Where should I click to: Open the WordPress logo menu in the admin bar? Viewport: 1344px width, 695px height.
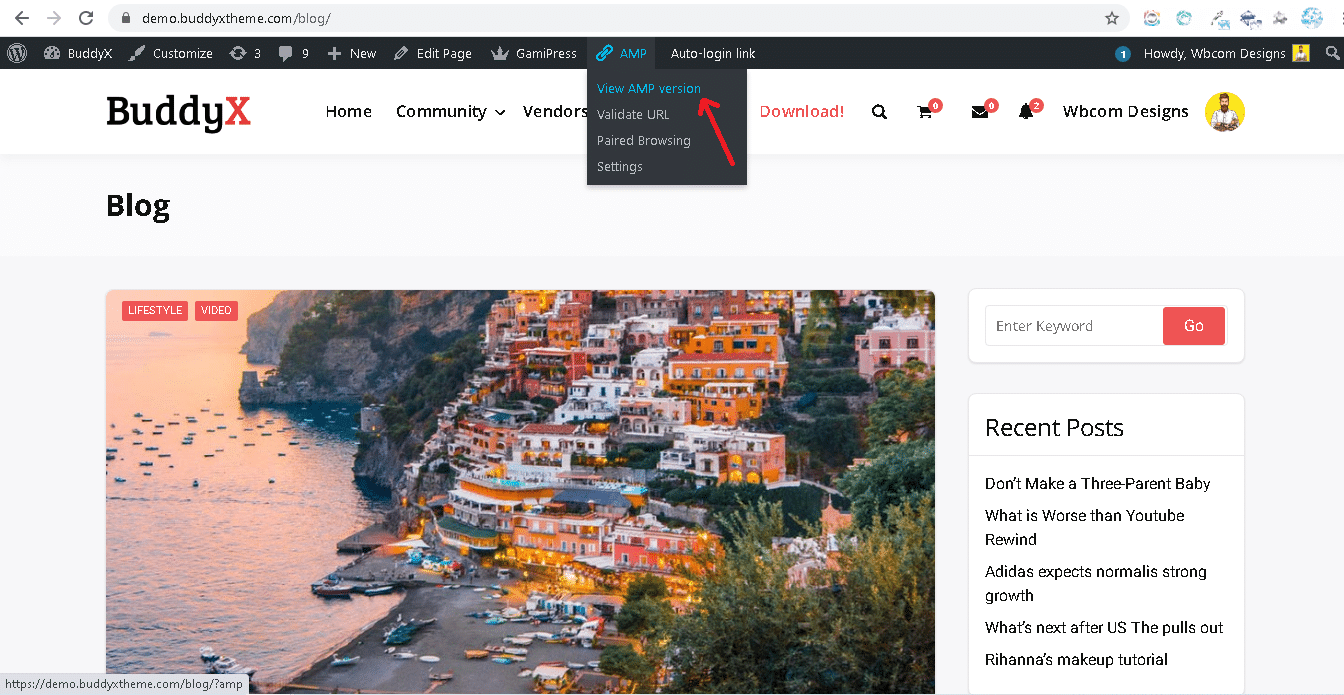click(x=17, y=53)
